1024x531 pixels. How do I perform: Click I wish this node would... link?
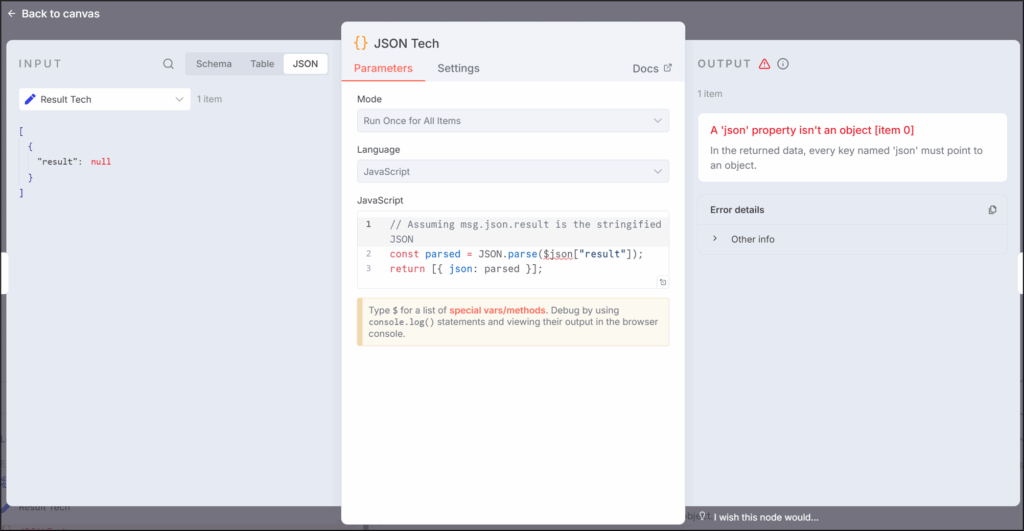[765, 517]
